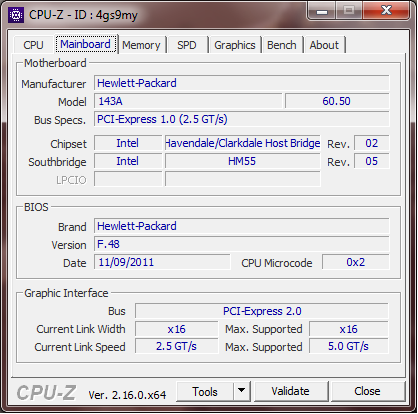Image resolution: width=418 pixels, height=414 pixels.
Task: Select the Mainboard tab
Action: pos(85,44)
